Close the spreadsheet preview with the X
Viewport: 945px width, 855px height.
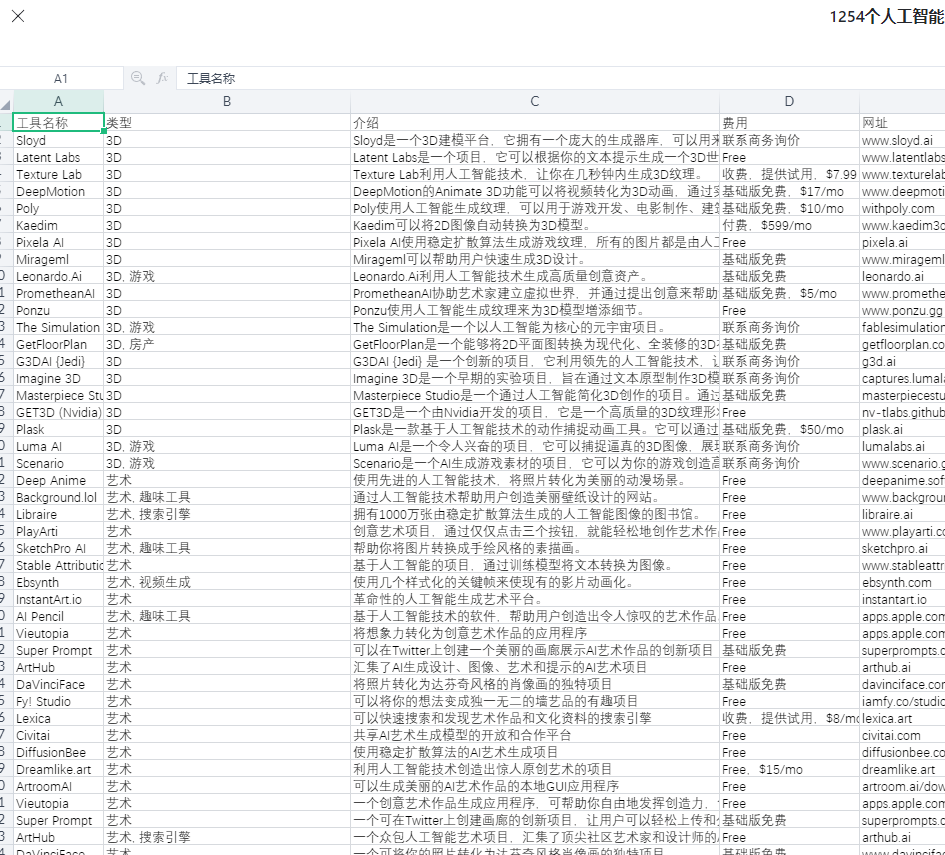18,16
